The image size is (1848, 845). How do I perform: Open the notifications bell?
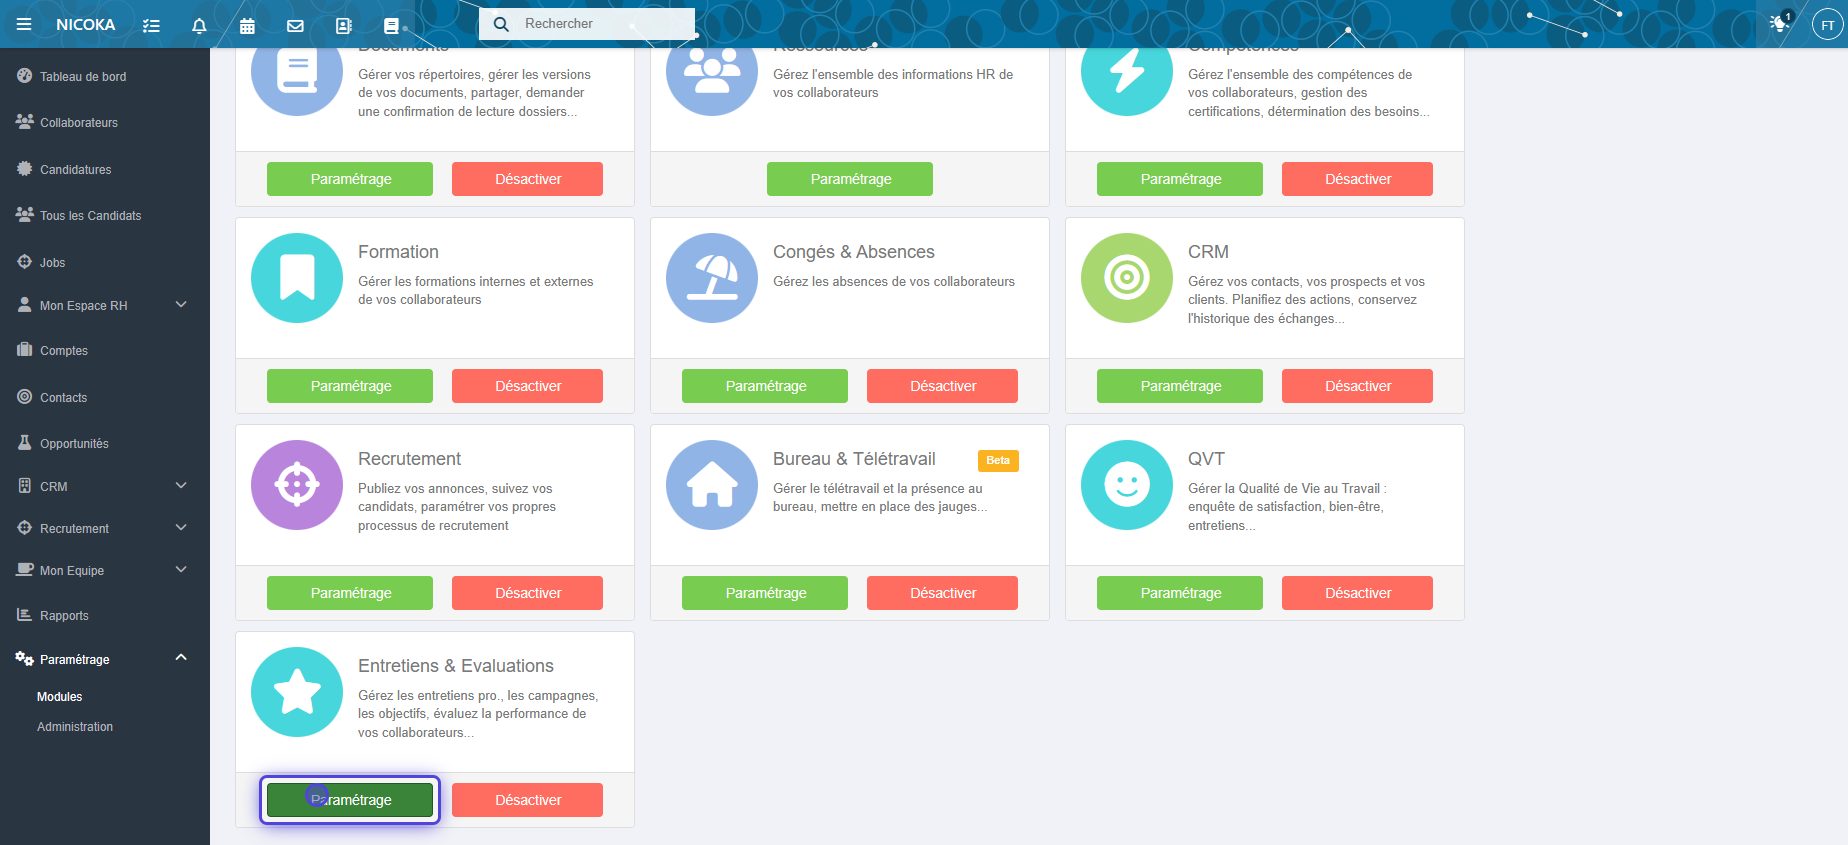click(x=199, y=25)
